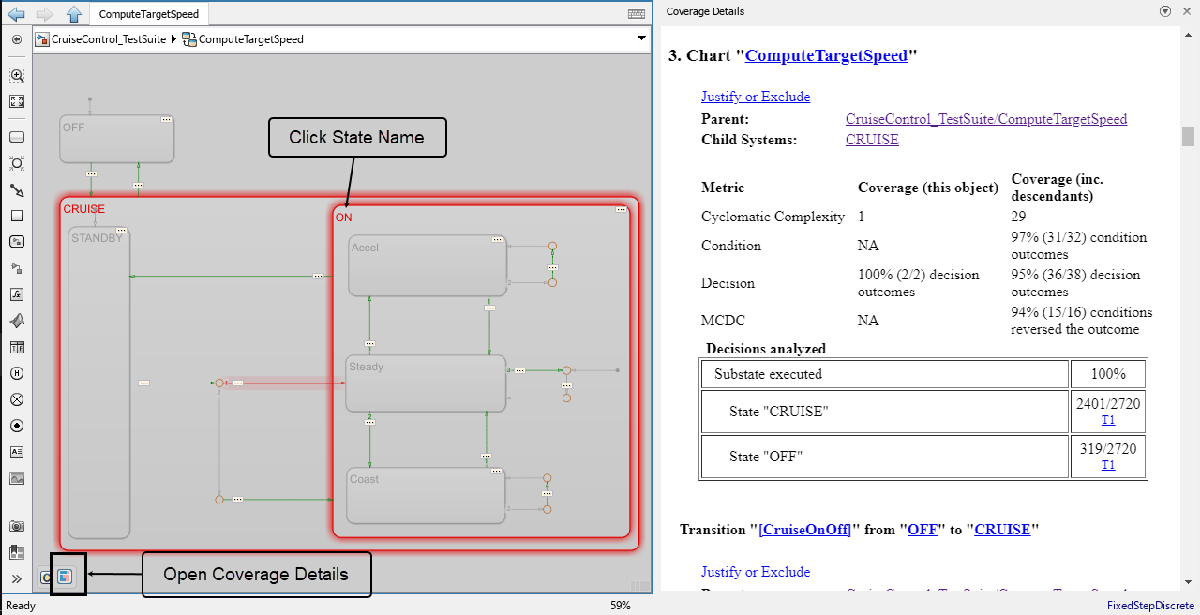Click the Forward navigation arrow
The width and height of the screenshot is (1200, 615).
[x=45, y=14]
